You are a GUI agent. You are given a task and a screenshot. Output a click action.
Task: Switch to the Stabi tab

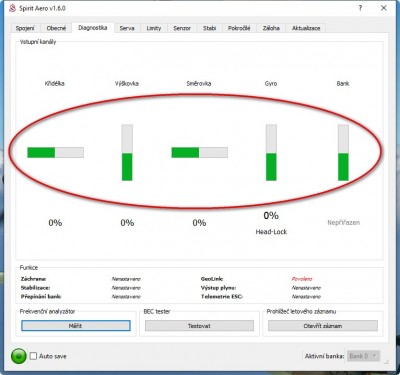209,28
